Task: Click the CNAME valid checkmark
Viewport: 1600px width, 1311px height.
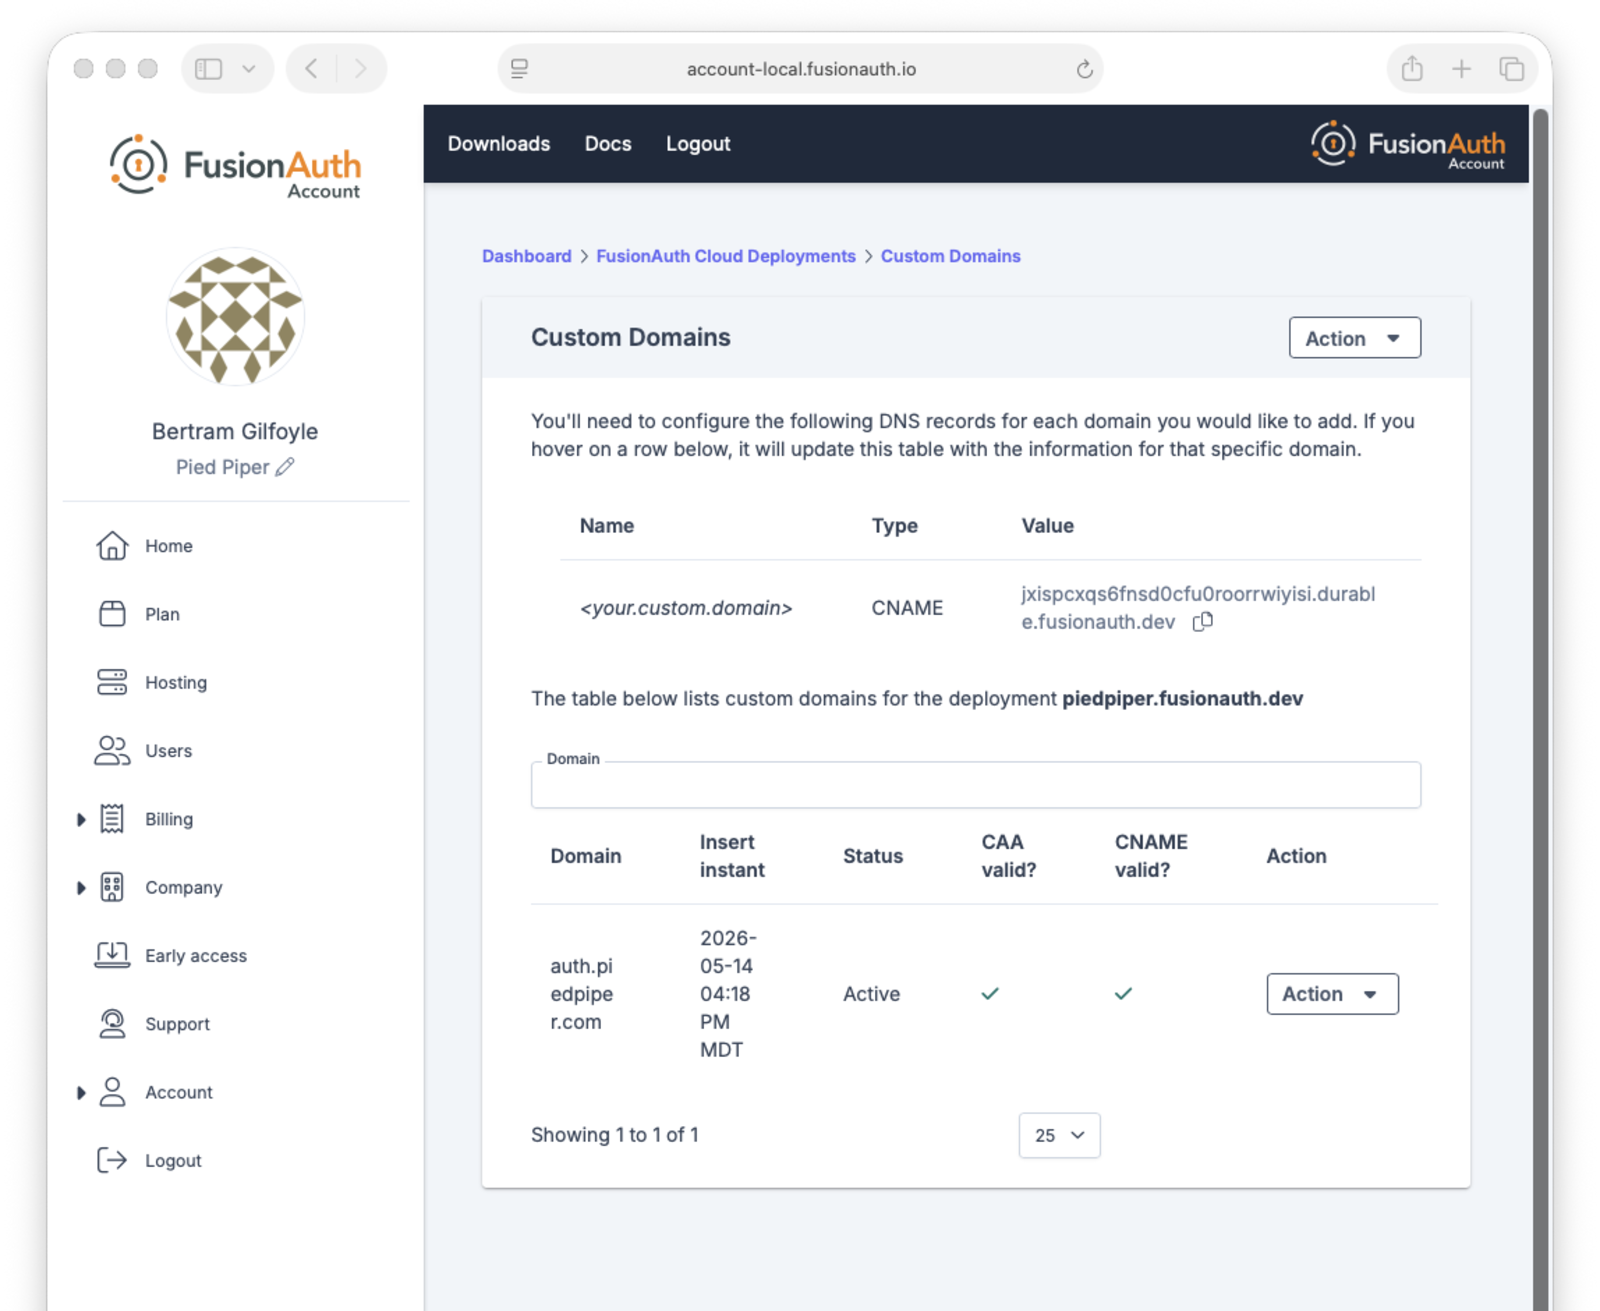Action: (1124, 994)
